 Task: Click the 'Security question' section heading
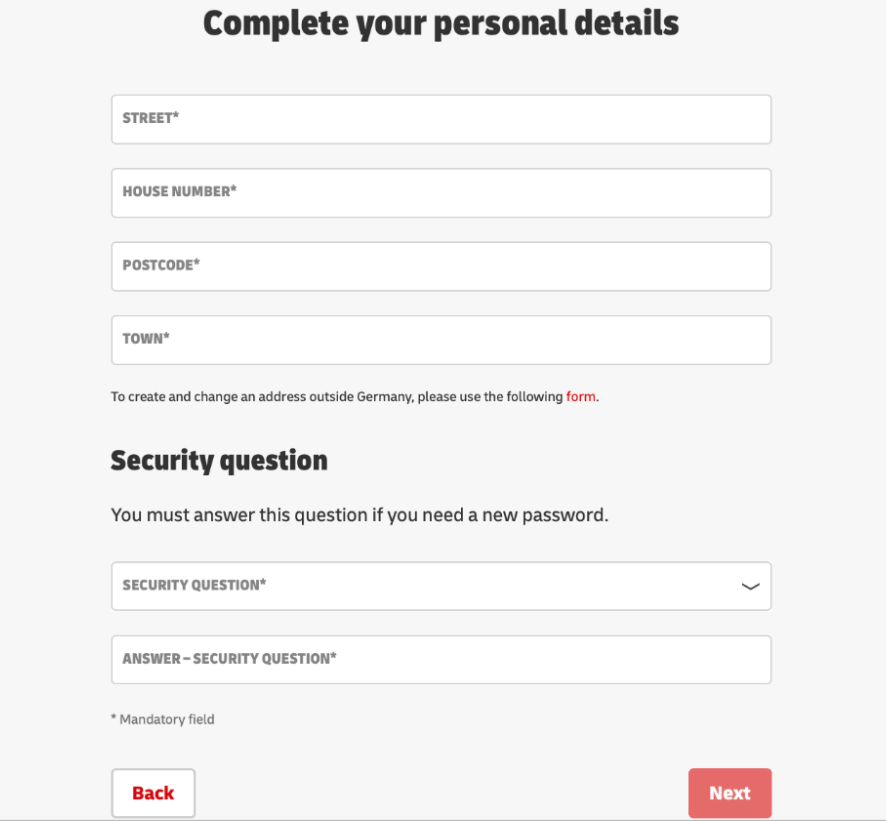[x=219, y=461]
